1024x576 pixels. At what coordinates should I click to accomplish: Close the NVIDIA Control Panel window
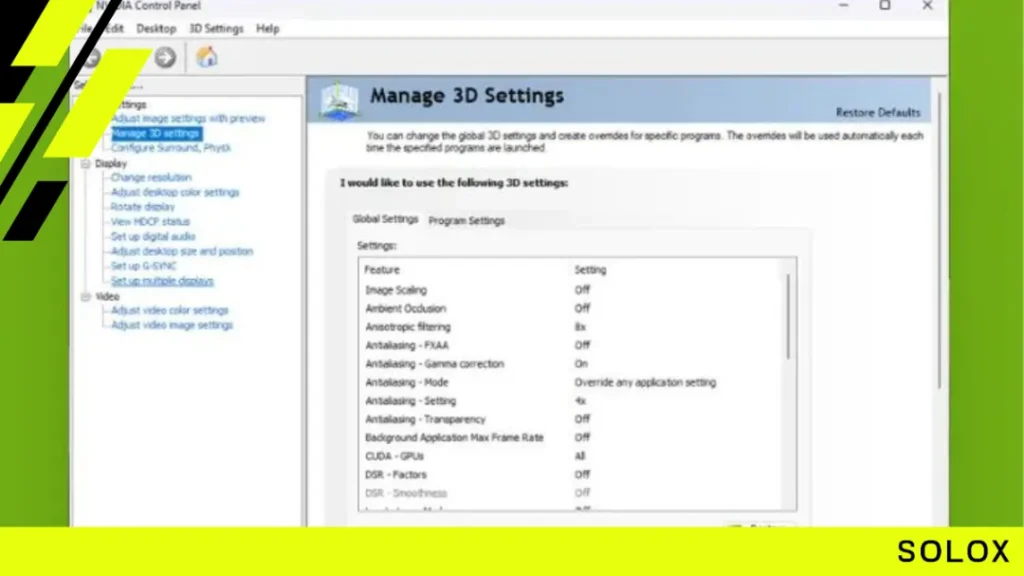pos(927,6)
